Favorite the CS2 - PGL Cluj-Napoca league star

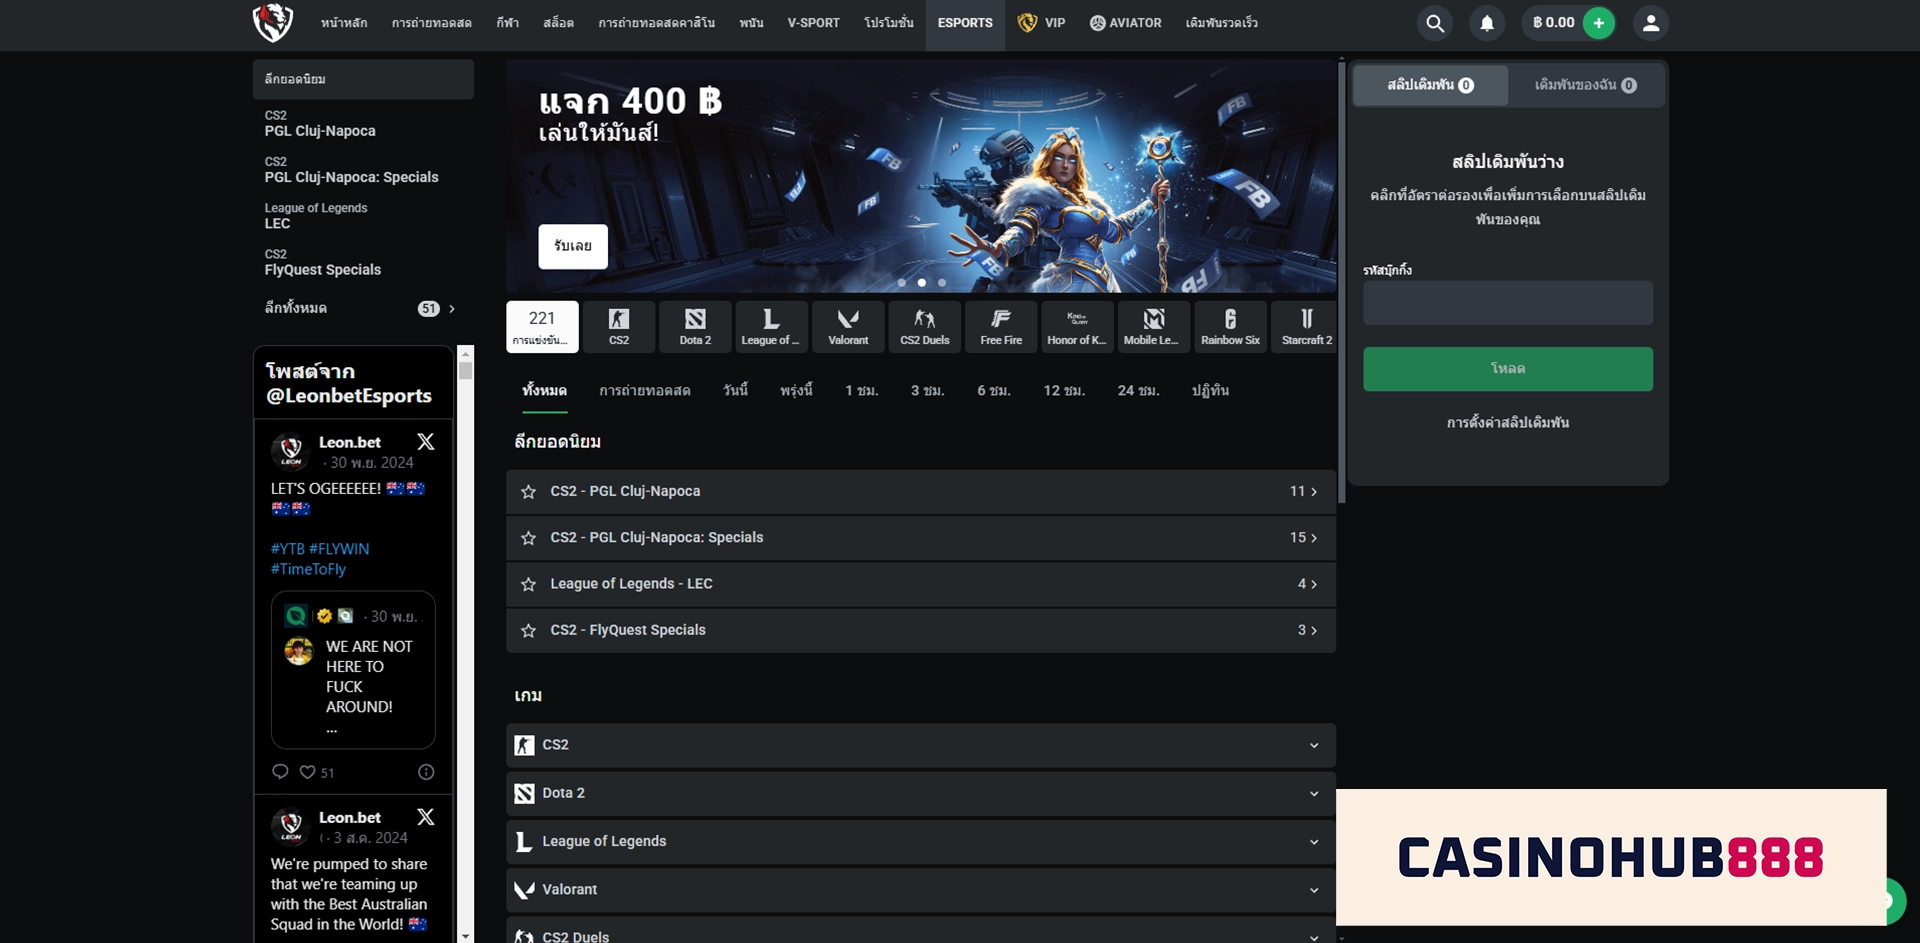528,492
